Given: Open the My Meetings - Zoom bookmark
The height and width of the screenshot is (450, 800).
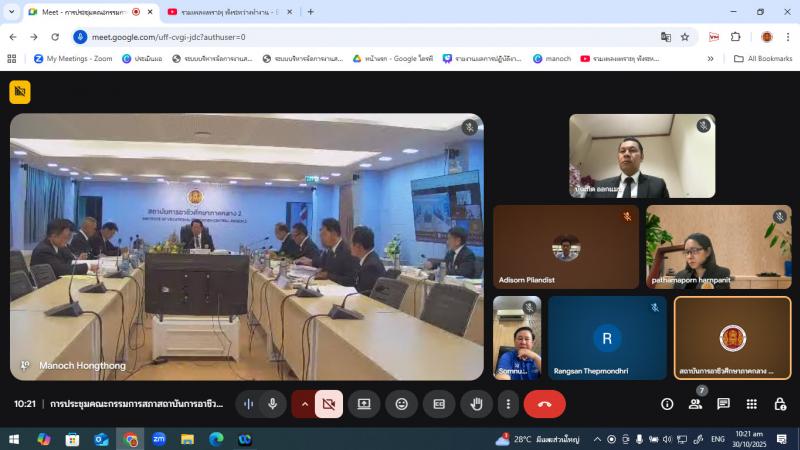Looking at the screenshot, I should tap(73, 59).
